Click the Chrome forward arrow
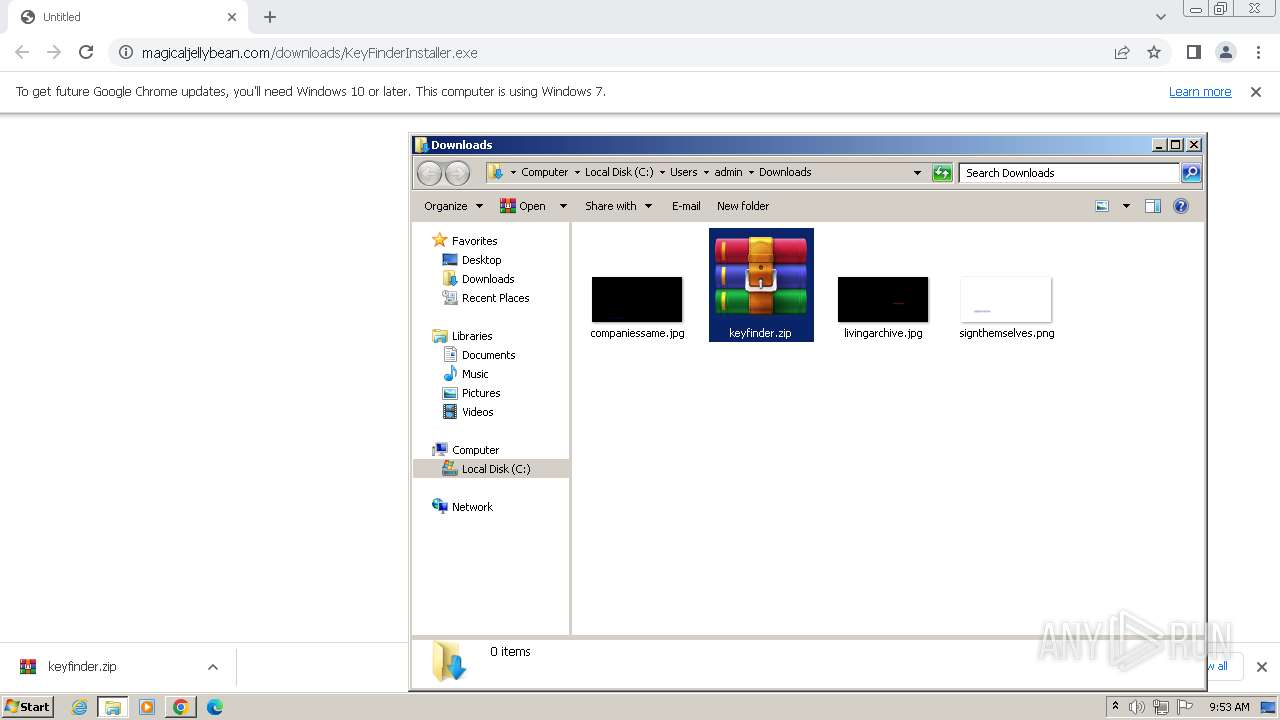The image size is (1280, 720). (54, 52)
